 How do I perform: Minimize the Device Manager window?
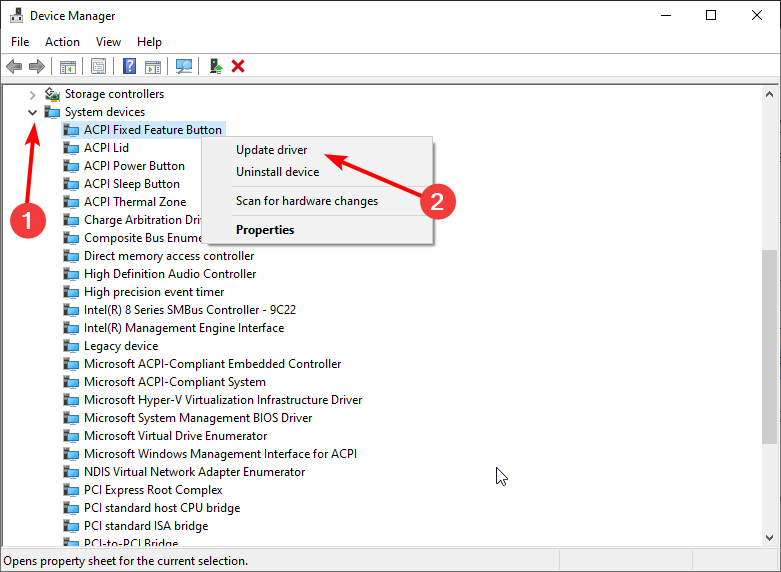click(x=666, y=15)
